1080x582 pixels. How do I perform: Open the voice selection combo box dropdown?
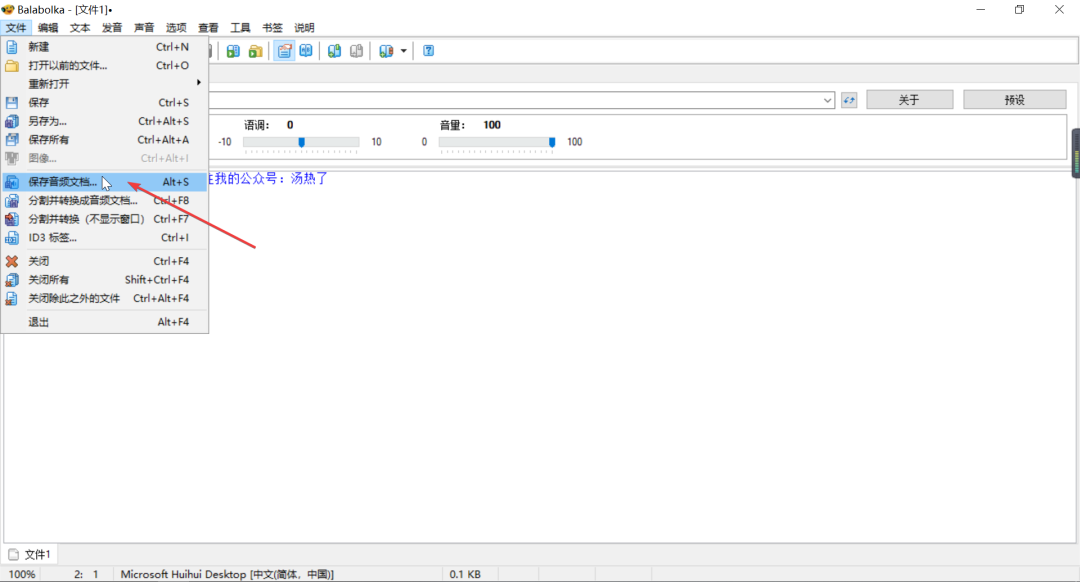point(827,100)
